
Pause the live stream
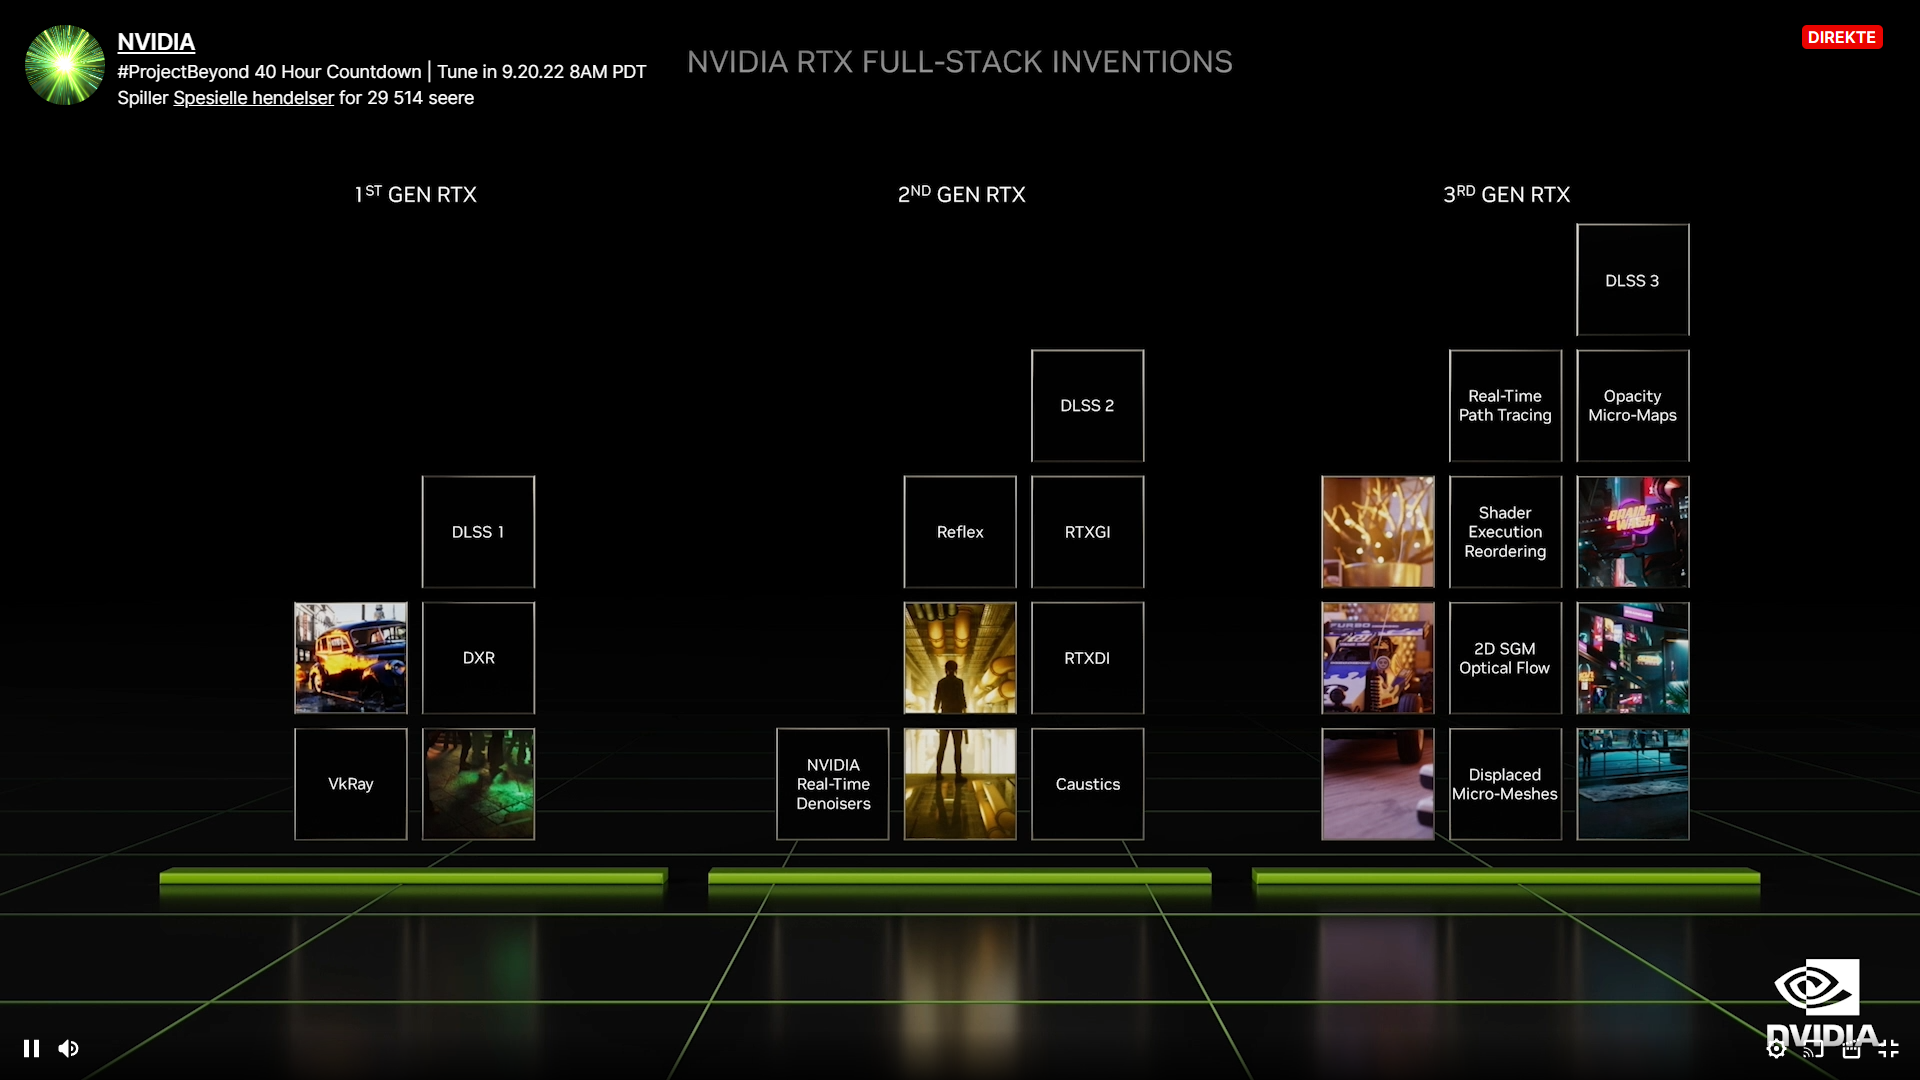[31, 1048]
